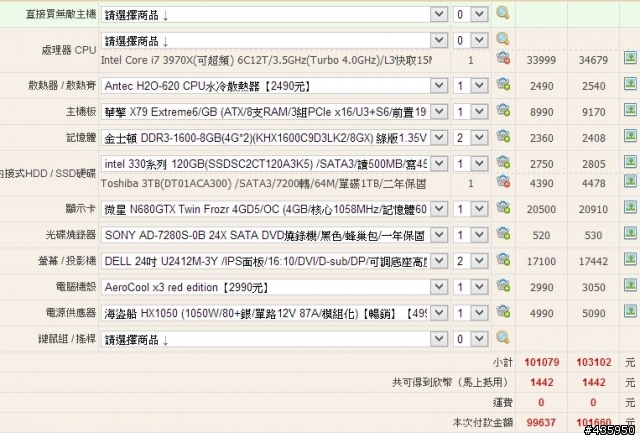Change quantity for 鍵鼠組 / 搖桿 row
This screenshot has height=438, width=640.
(x=471, y=339)
